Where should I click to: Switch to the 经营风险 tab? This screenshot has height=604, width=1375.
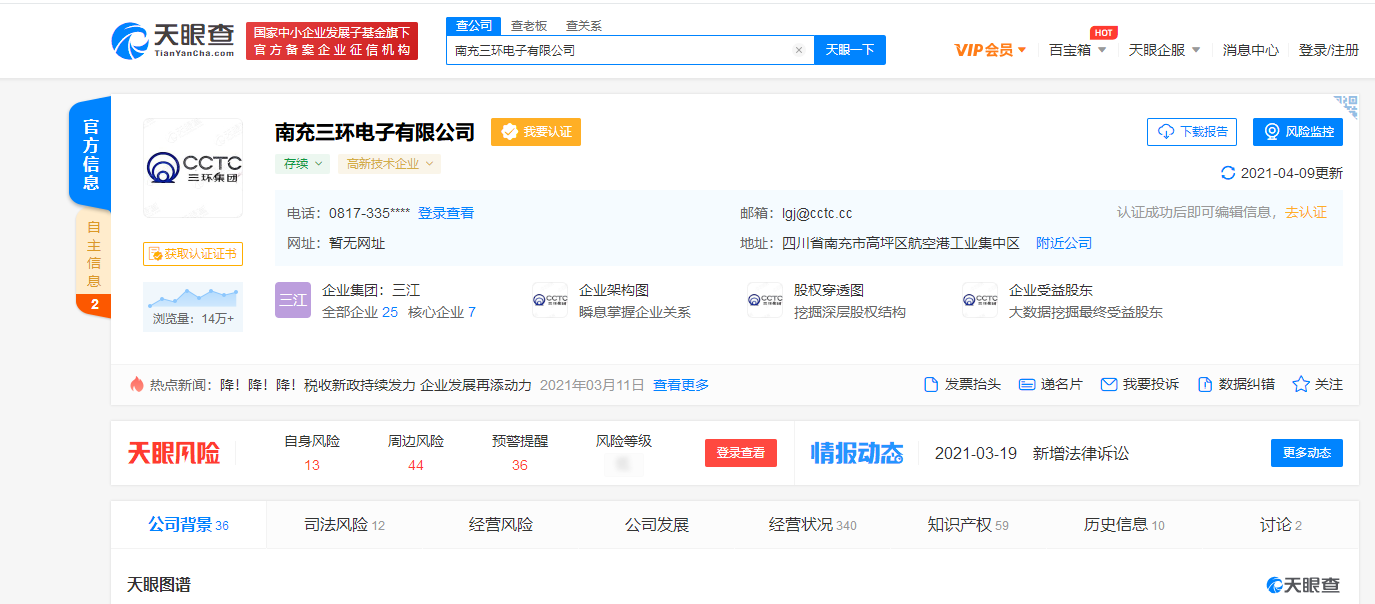(x=501, y=525)
